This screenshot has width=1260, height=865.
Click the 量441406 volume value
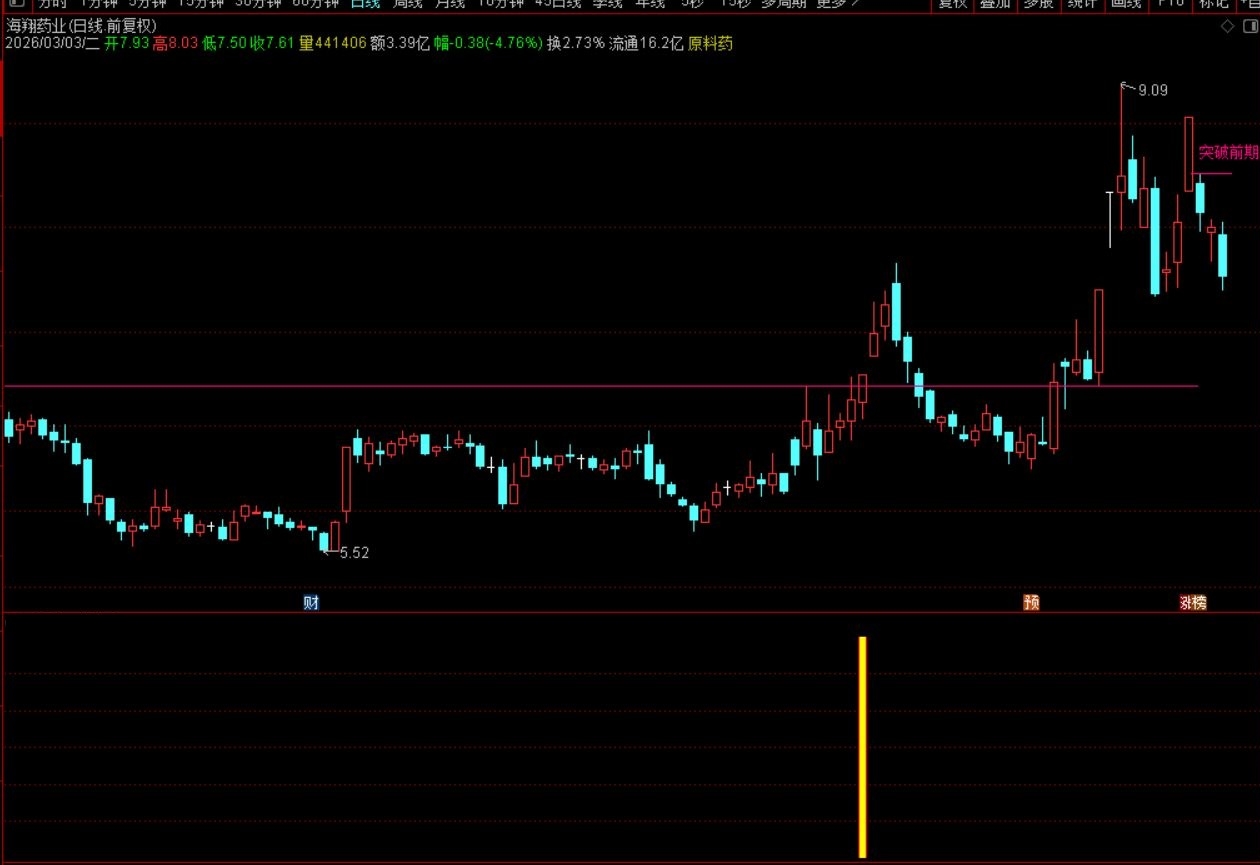pos(331,44)
